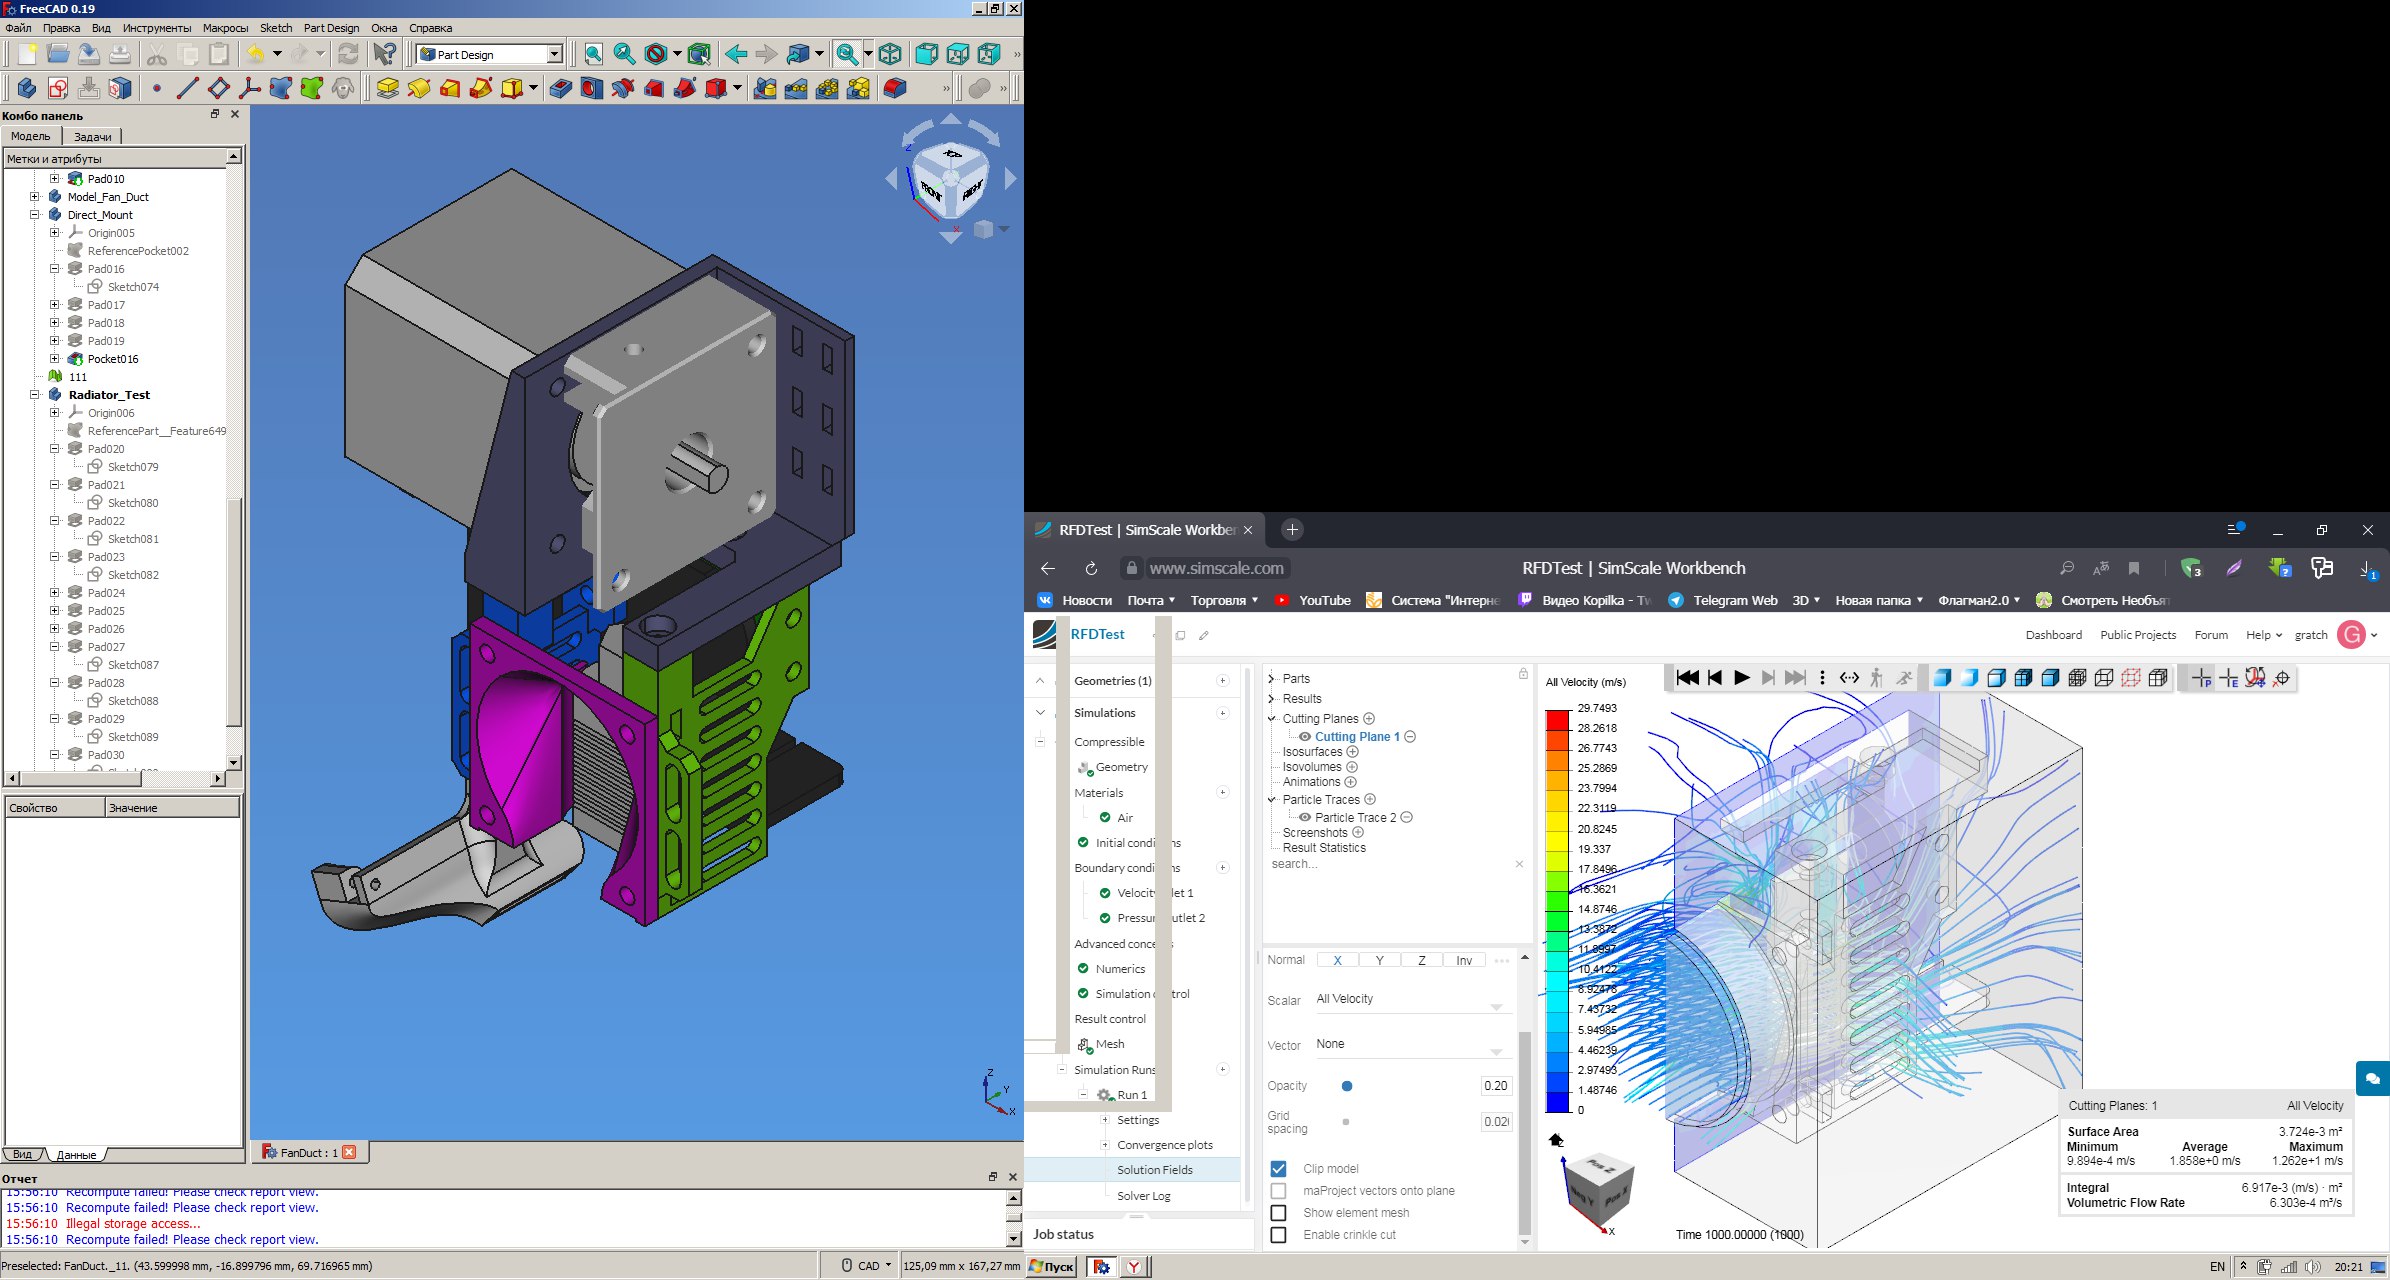2390x1280 pixels.
Task: Open Dashboard link in SimScale
Action: click(2053, 635)
